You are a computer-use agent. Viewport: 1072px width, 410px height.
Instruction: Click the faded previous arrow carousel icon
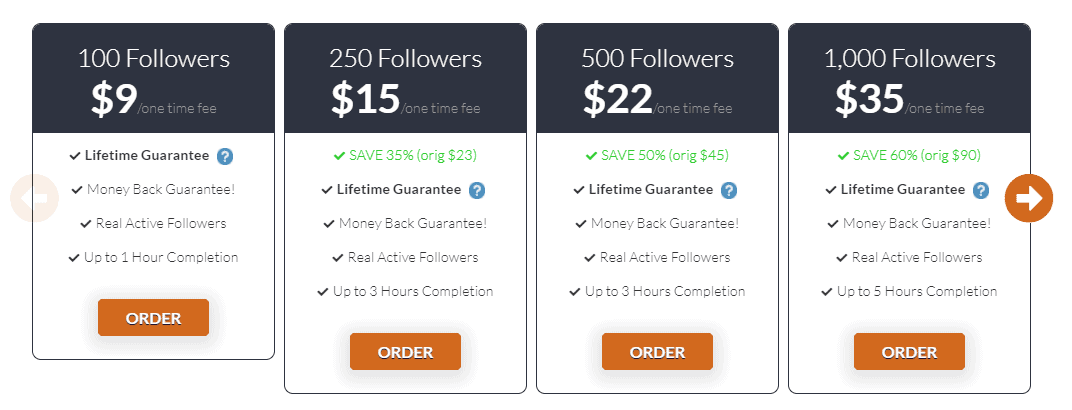coord(34,198)
